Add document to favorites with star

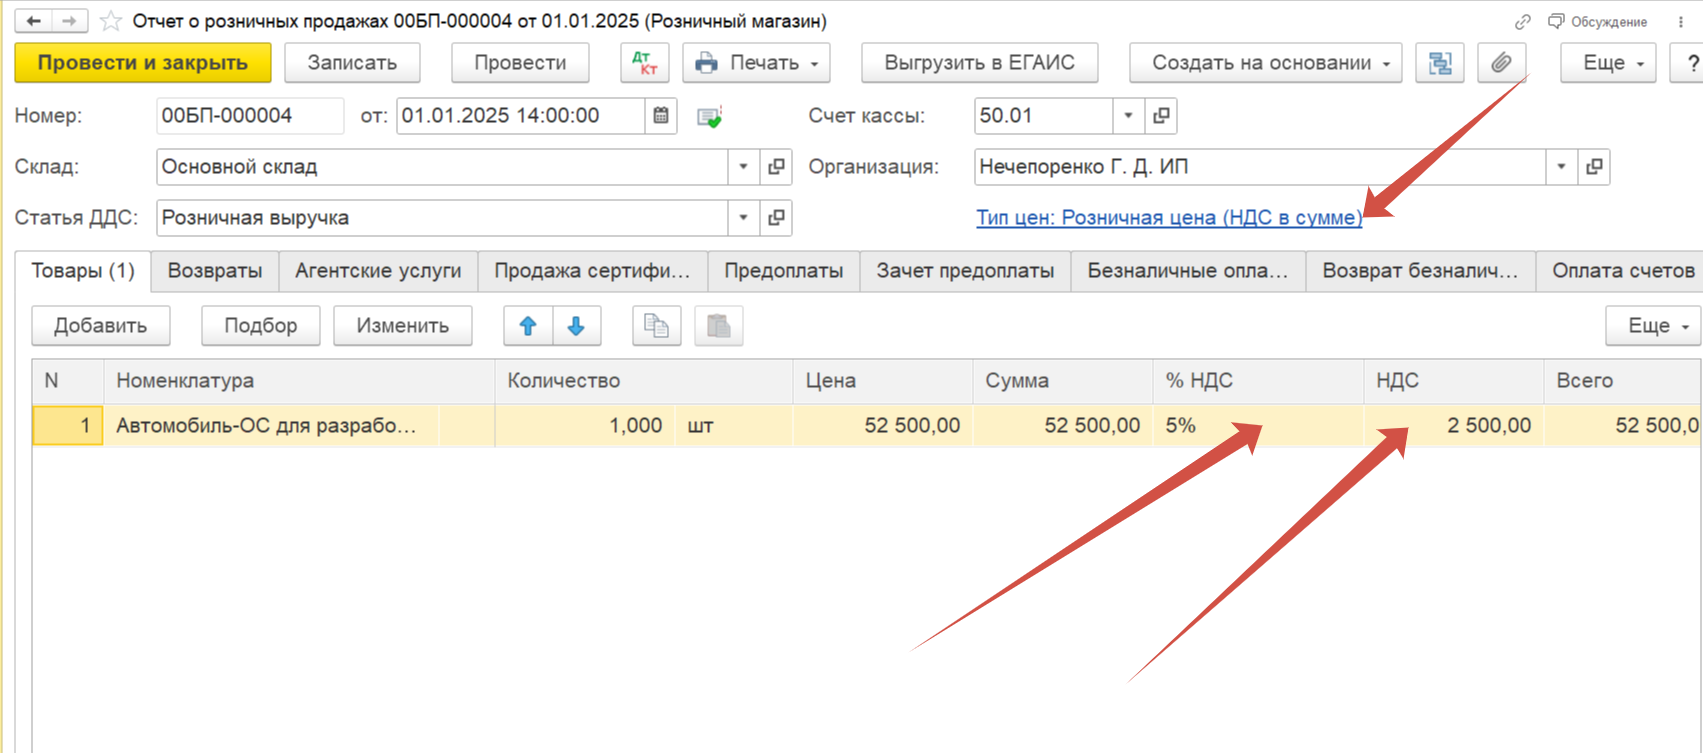pos(111,21)
